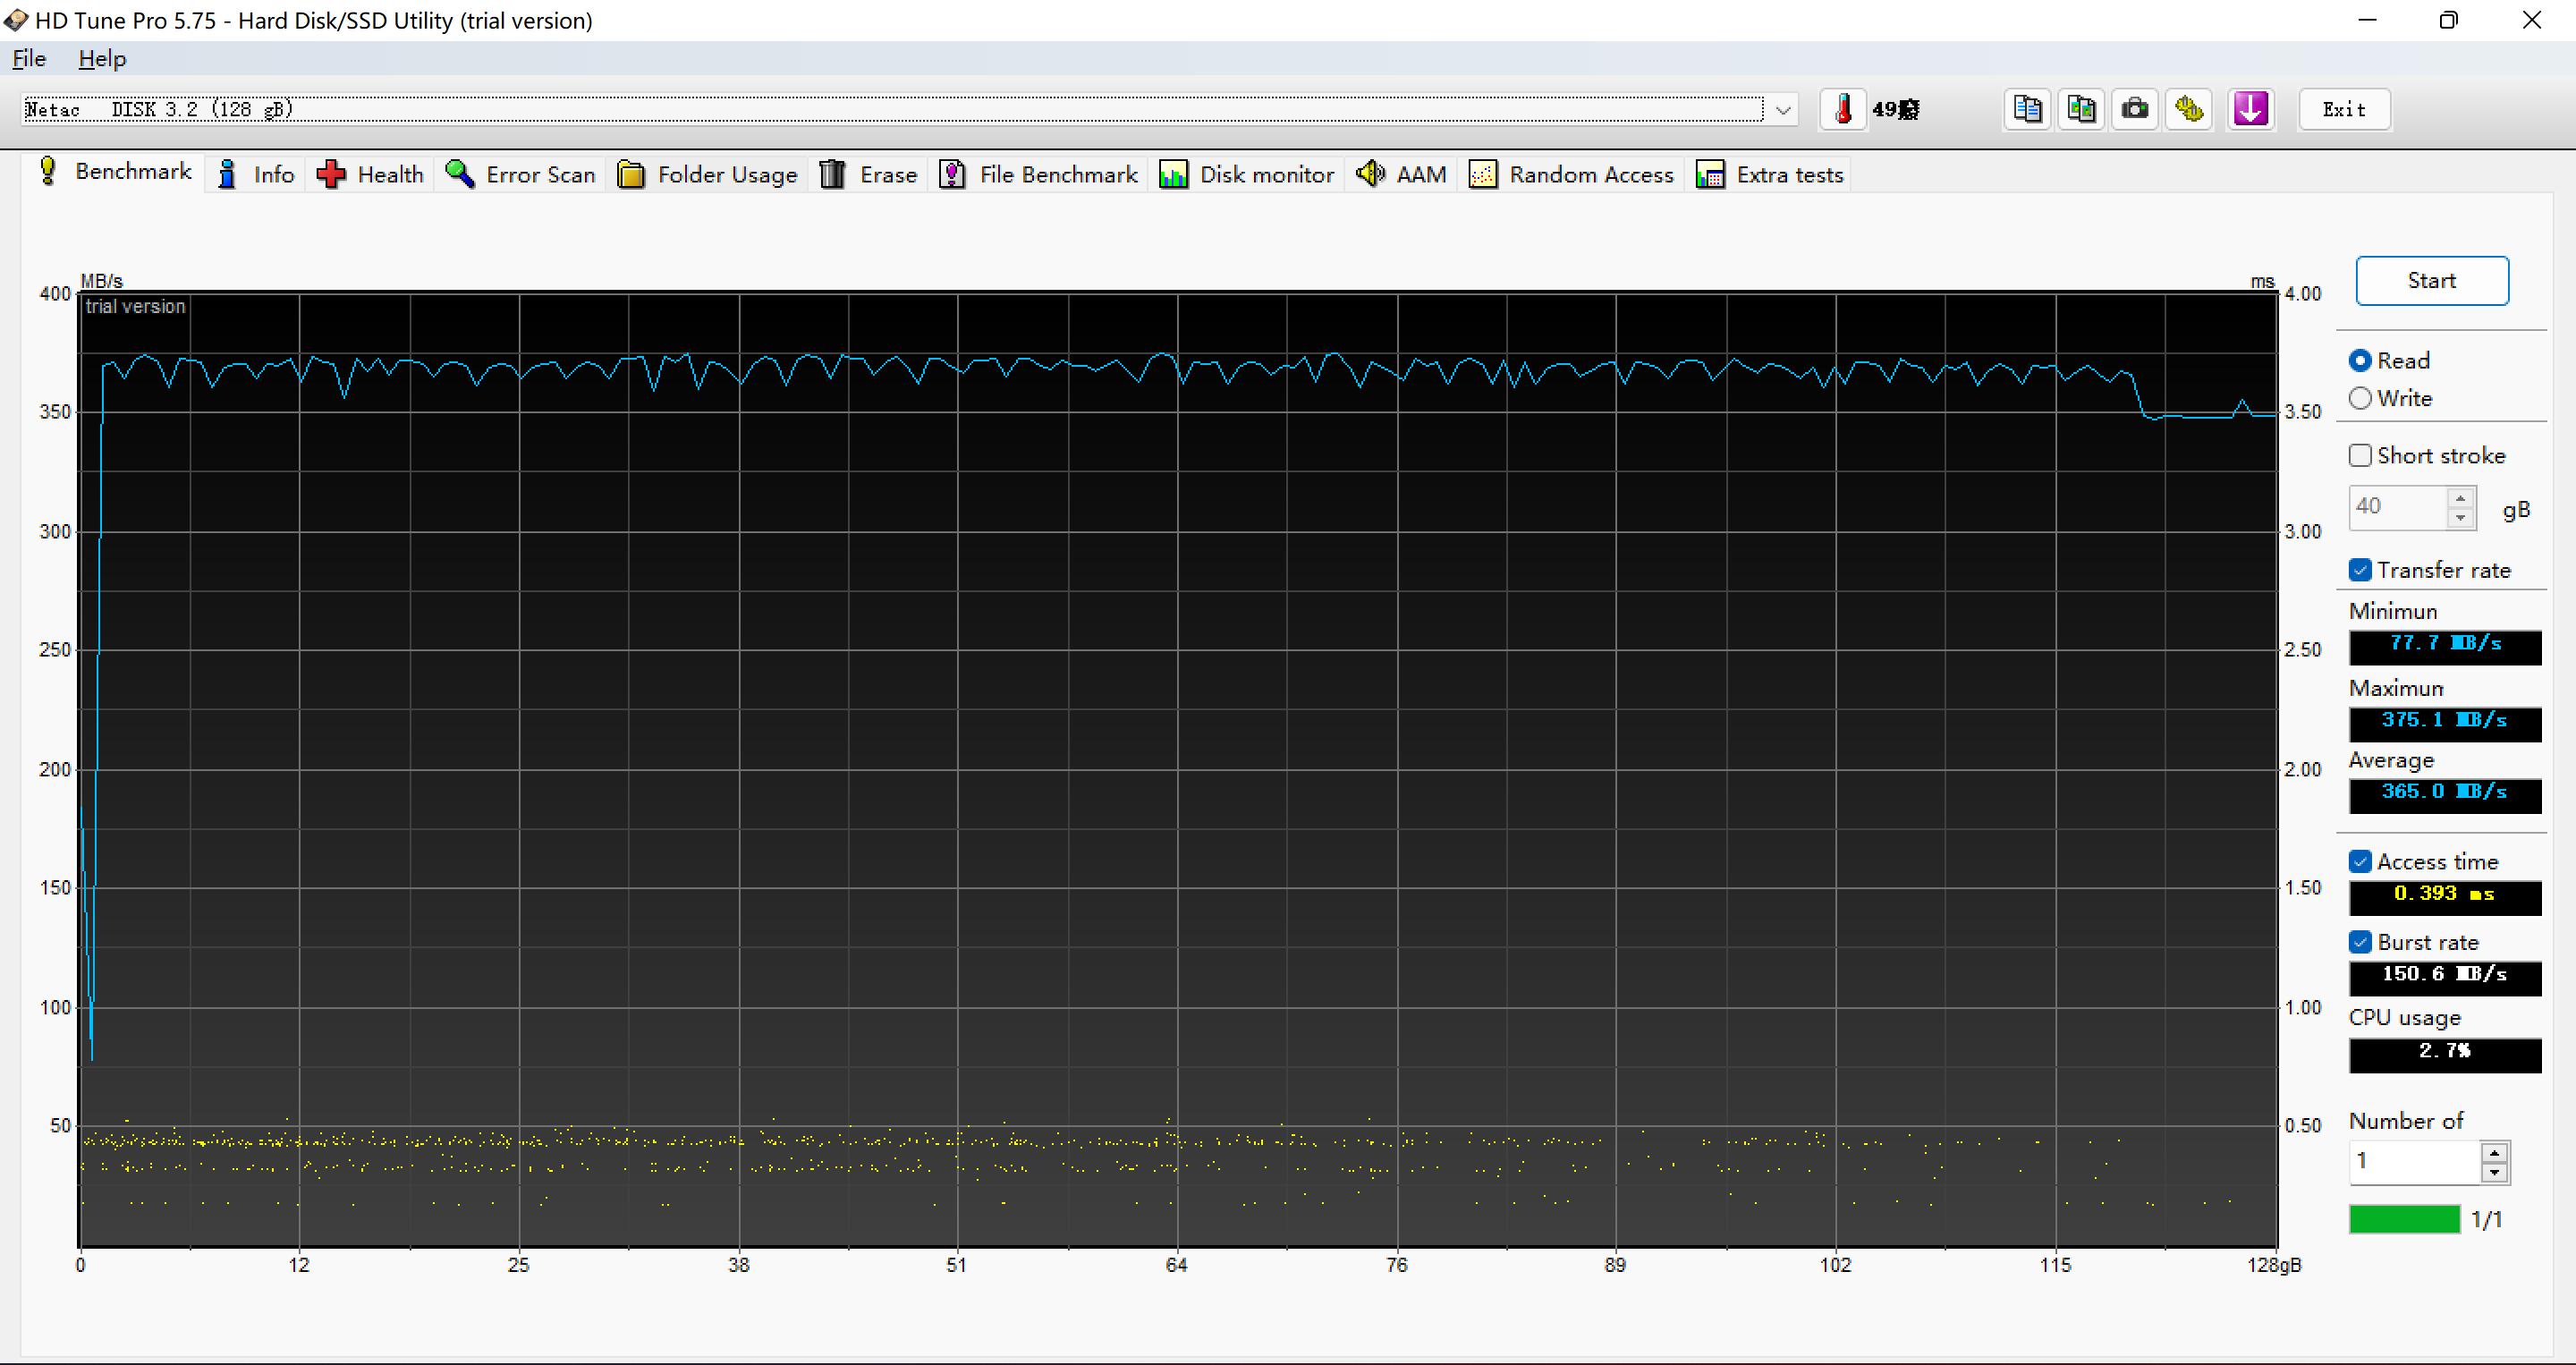This screenshot has height=1365, width=2576.
Task: Uncheck the Burst rate checkbox
Action: [2361, 942]
